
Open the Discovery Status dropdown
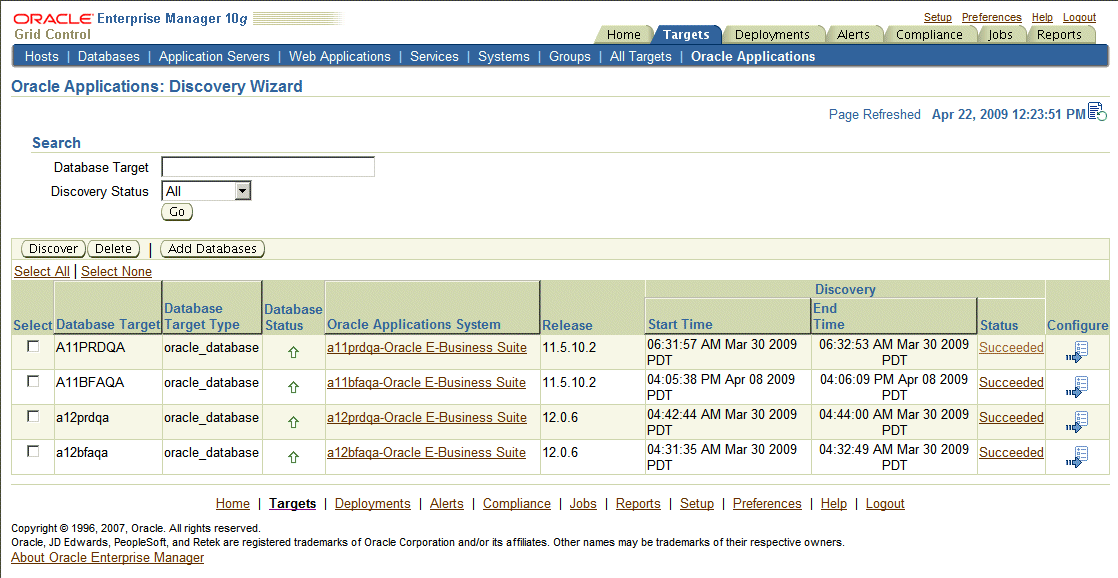click(x=207, y=191)
